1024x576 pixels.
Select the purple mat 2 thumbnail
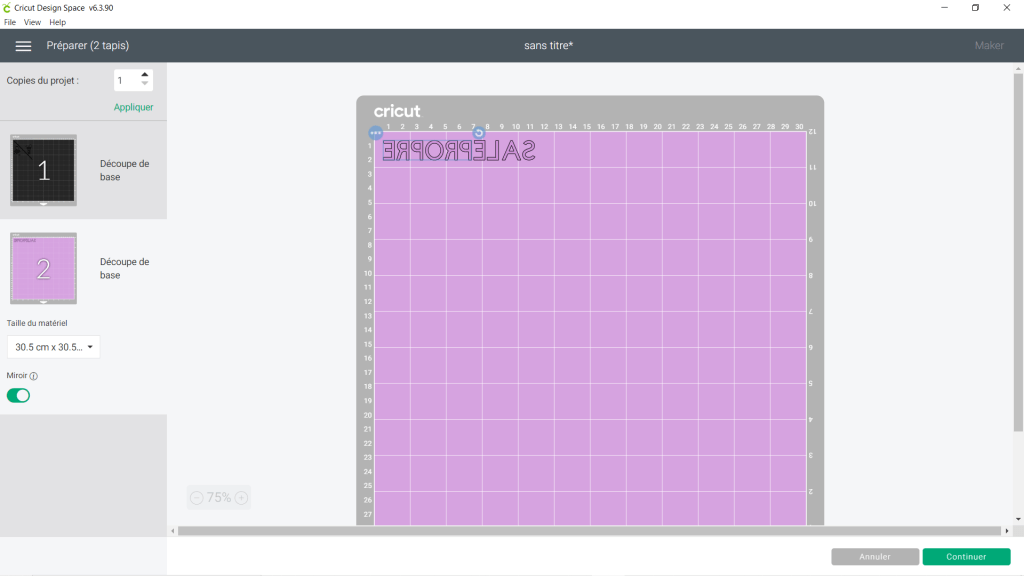43,268
